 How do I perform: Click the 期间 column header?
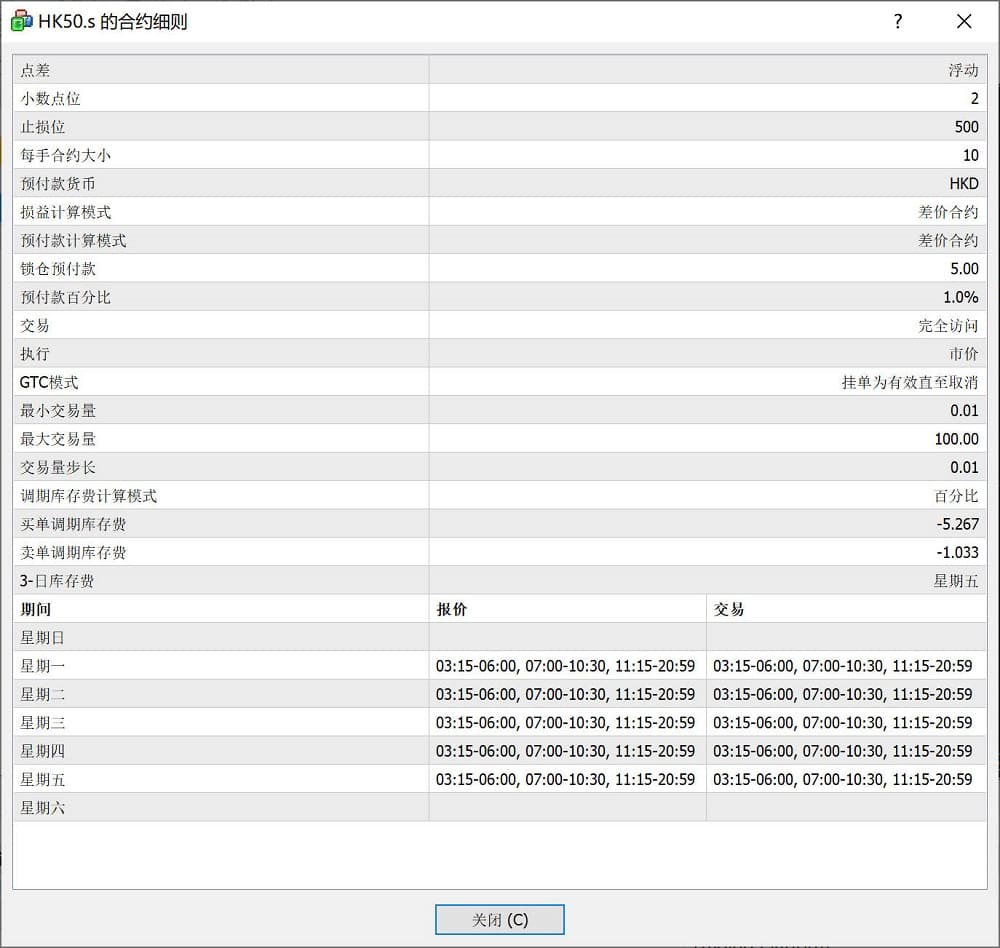point(35,609)
